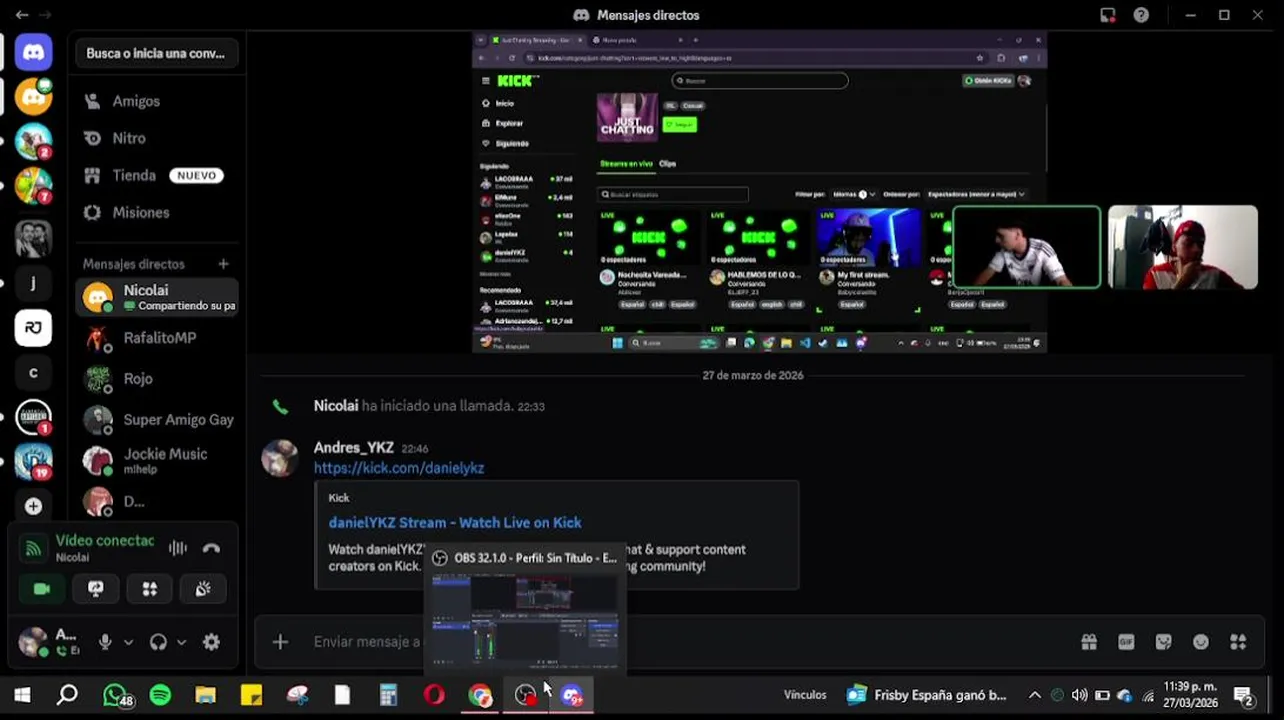The image size is (1284, 720).
Task: Open the Nicolai direct message
Action: click(157, 297)
